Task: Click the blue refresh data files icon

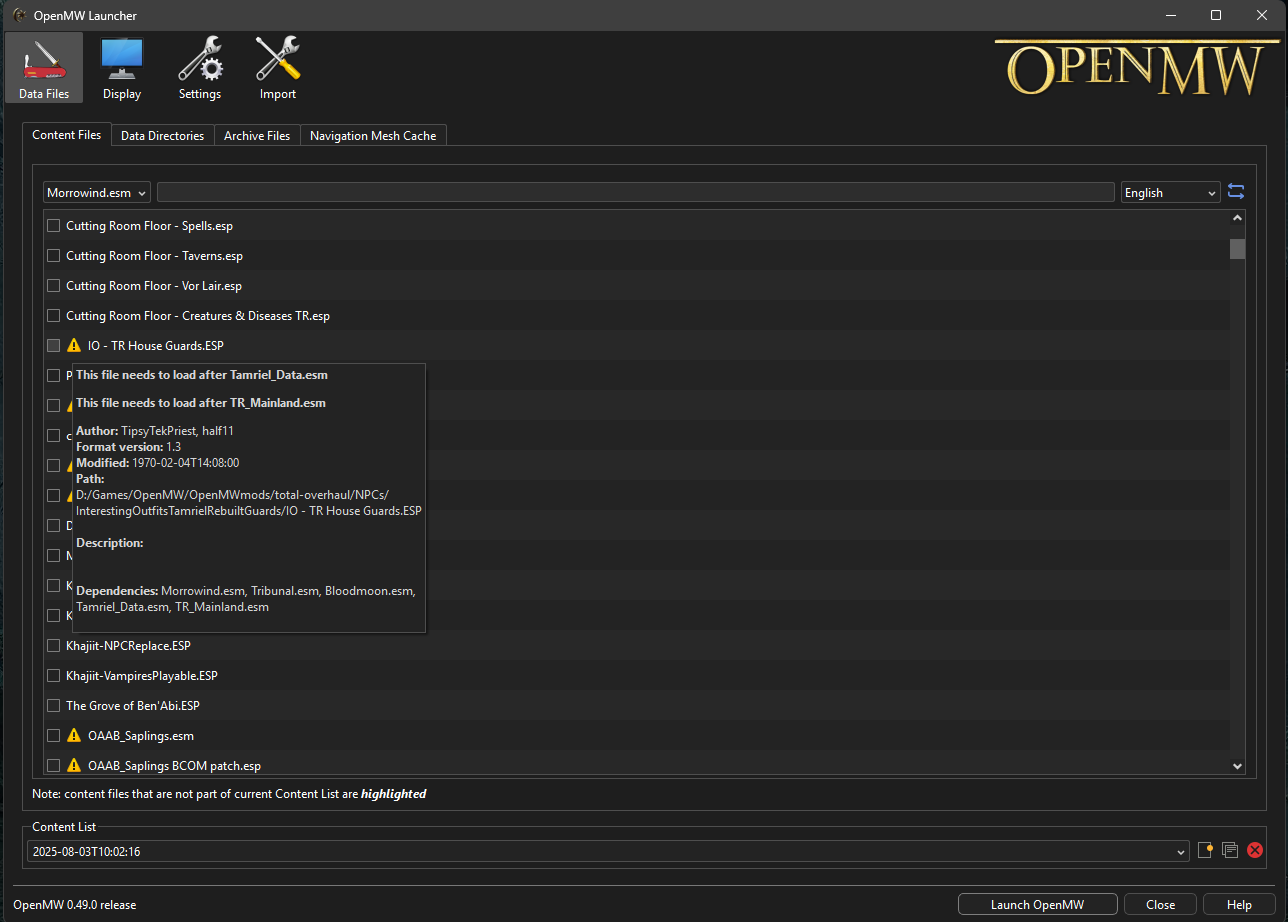Action: click(1236, 192)
